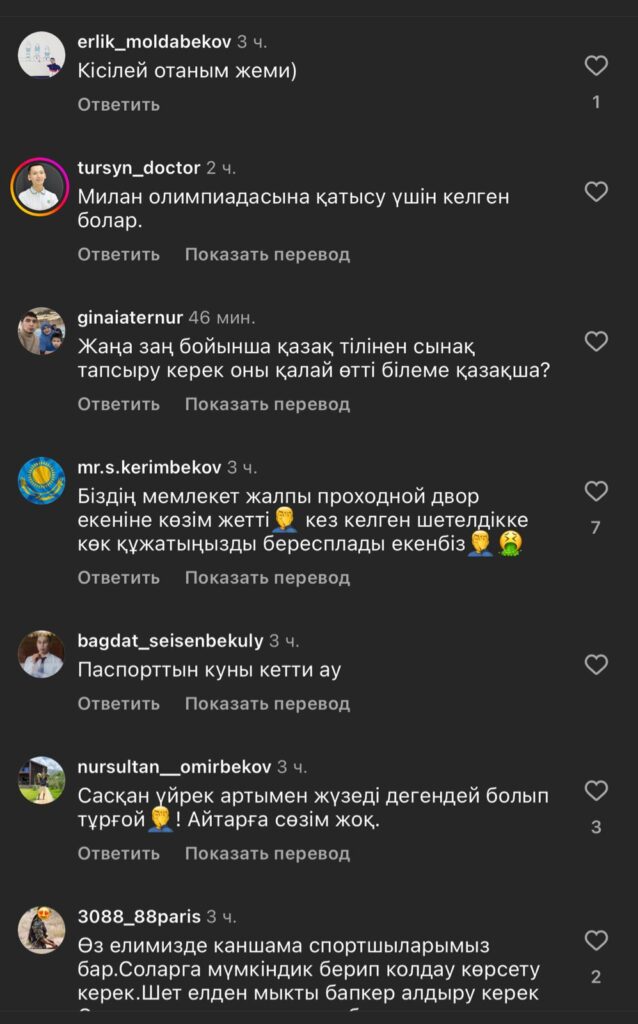Viewport: 638px width, 1024px height.
Task: Heart bagdat_seisenbekuly's comment
Action: (596, 664)
